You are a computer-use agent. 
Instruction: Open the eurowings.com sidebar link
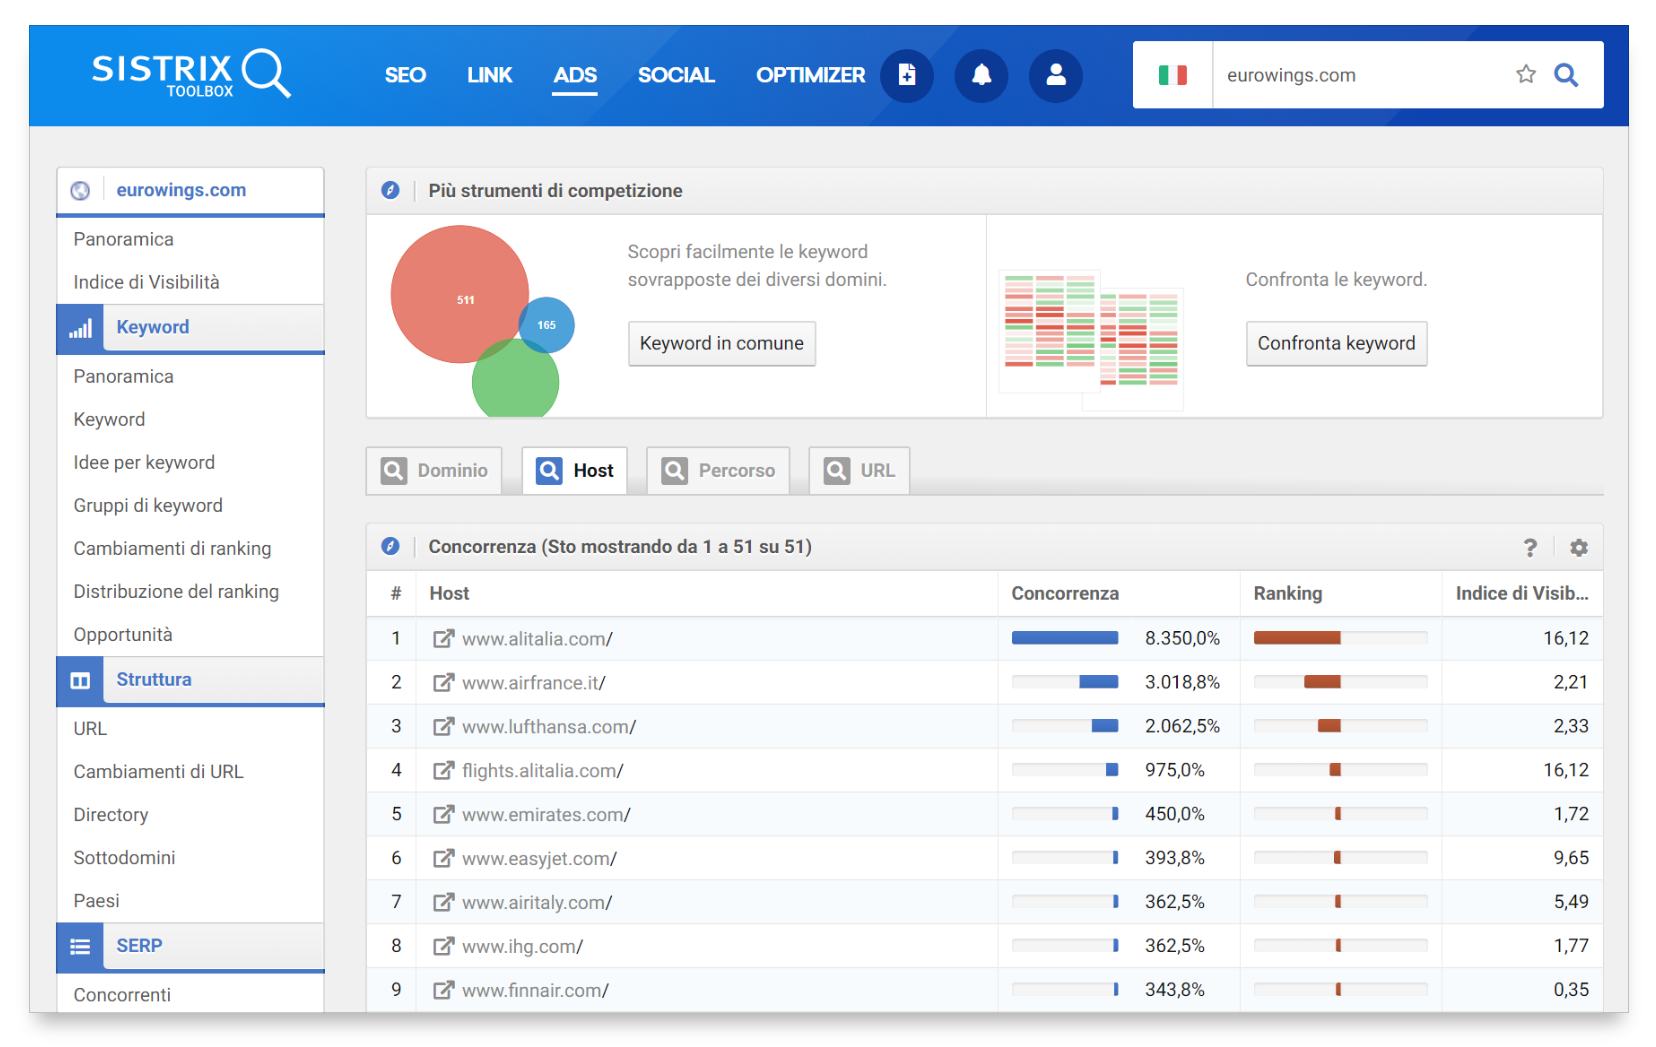click(x=181, y=190)
